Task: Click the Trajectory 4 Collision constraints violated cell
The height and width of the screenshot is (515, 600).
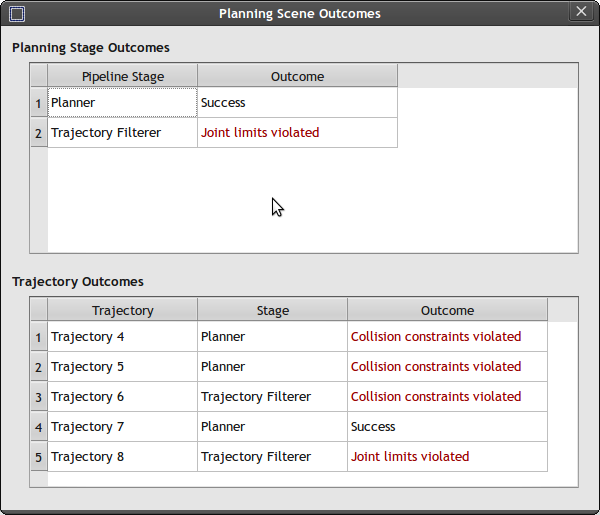Action: click(x=447, y=337)
